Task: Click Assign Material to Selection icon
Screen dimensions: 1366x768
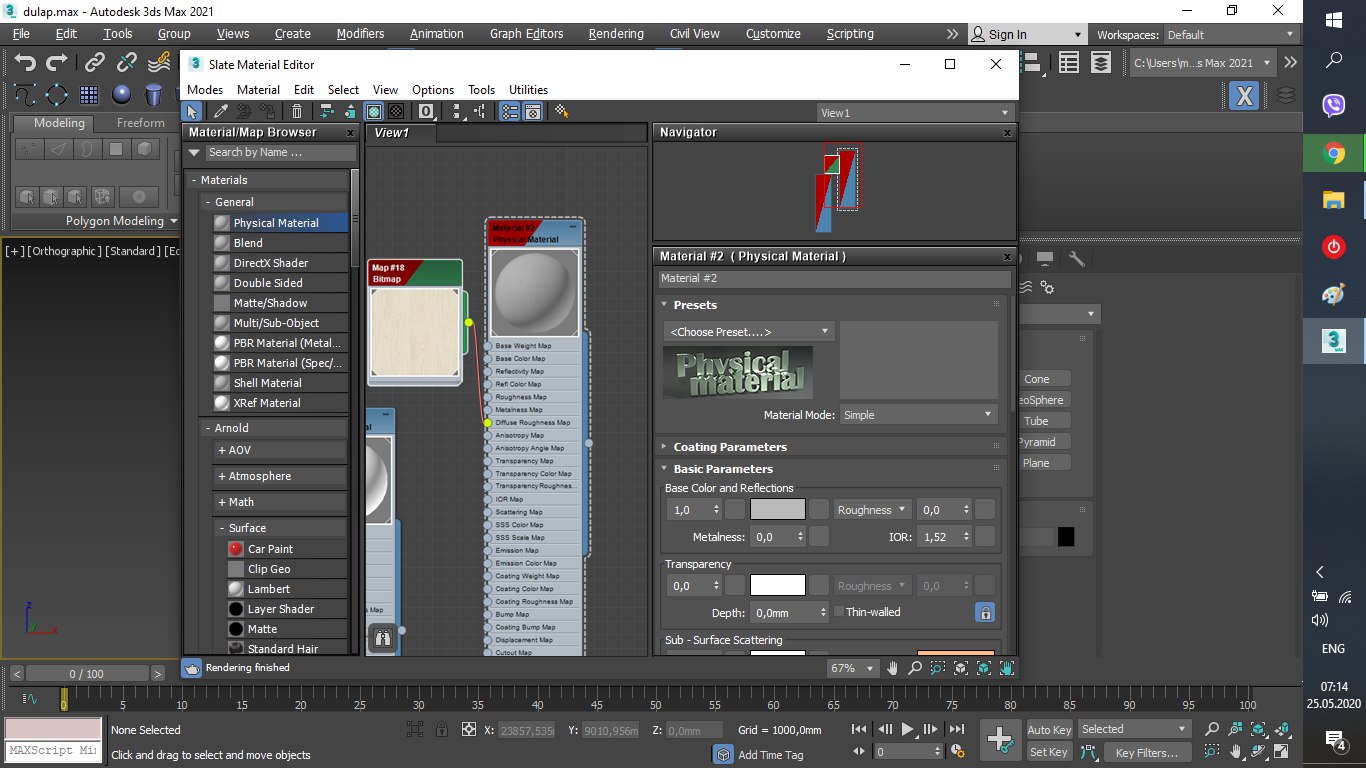Action: [266, 112]
